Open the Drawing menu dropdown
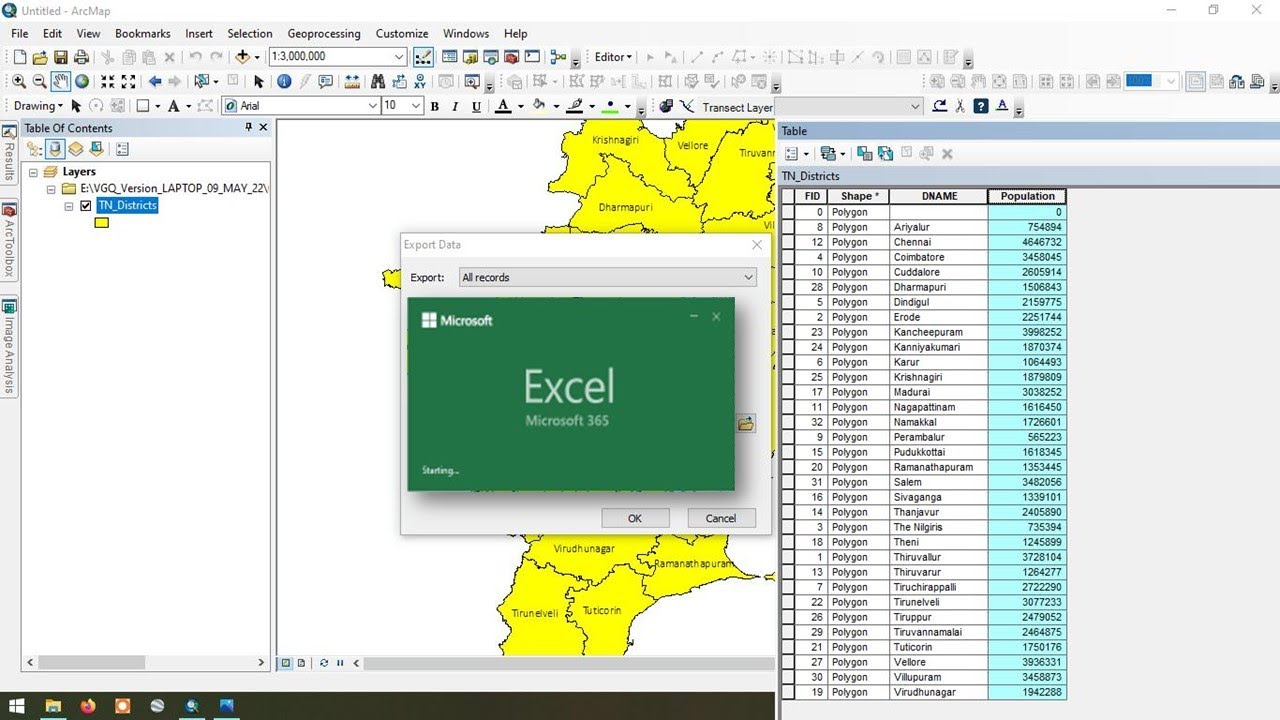This screenshot has width=1280, height=720. click(x=38, y=106)
